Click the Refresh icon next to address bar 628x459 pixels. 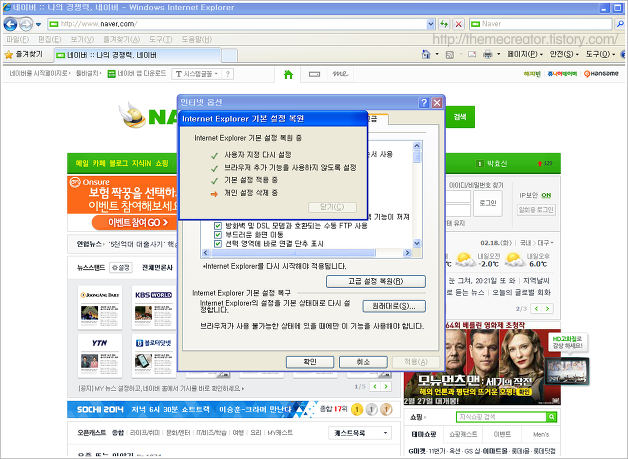(444, 24)
